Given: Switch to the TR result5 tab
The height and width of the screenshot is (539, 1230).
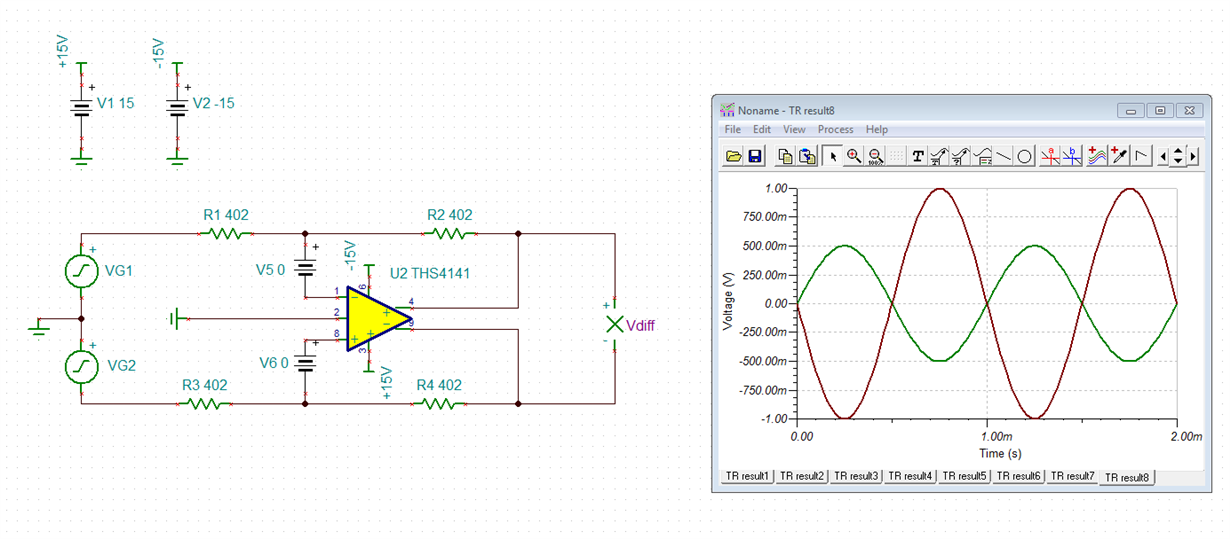Looking at the screenshot, I should coord(964,476).
